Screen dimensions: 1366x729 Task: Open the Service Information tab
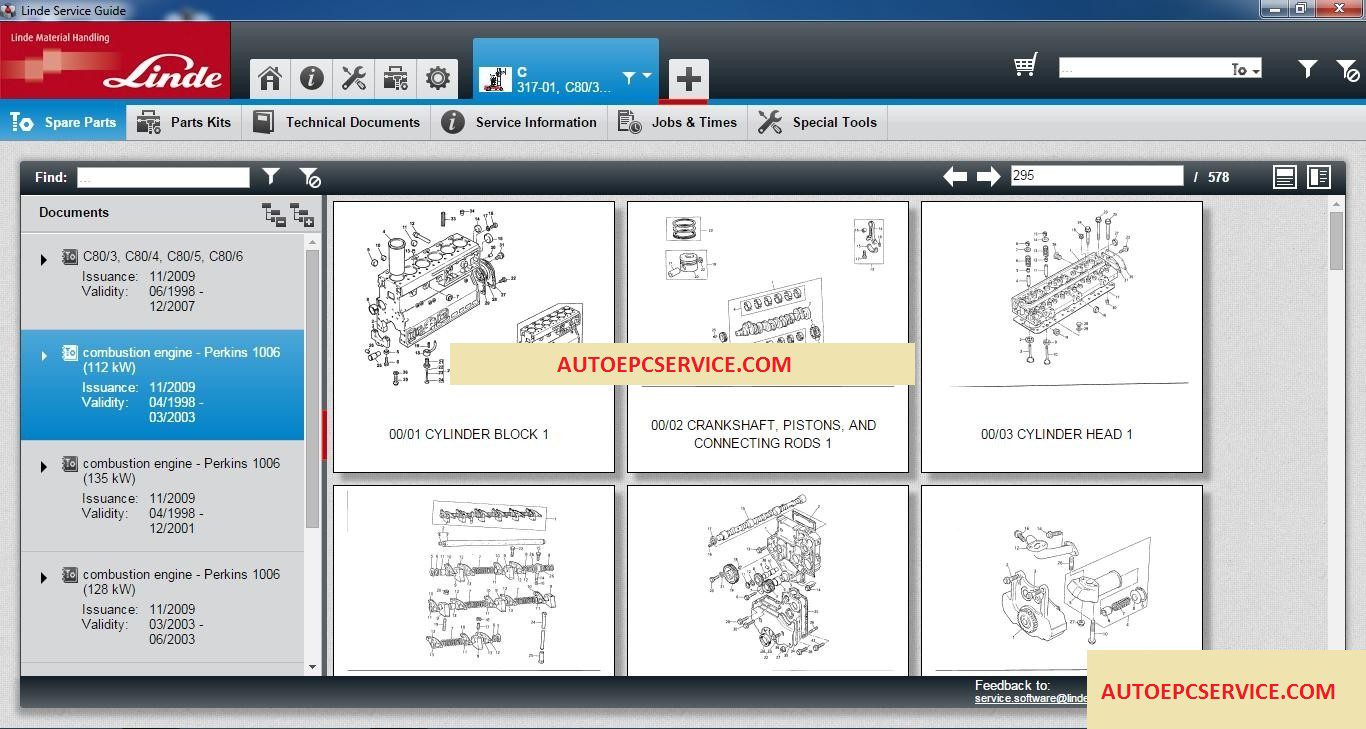point(520,122)
